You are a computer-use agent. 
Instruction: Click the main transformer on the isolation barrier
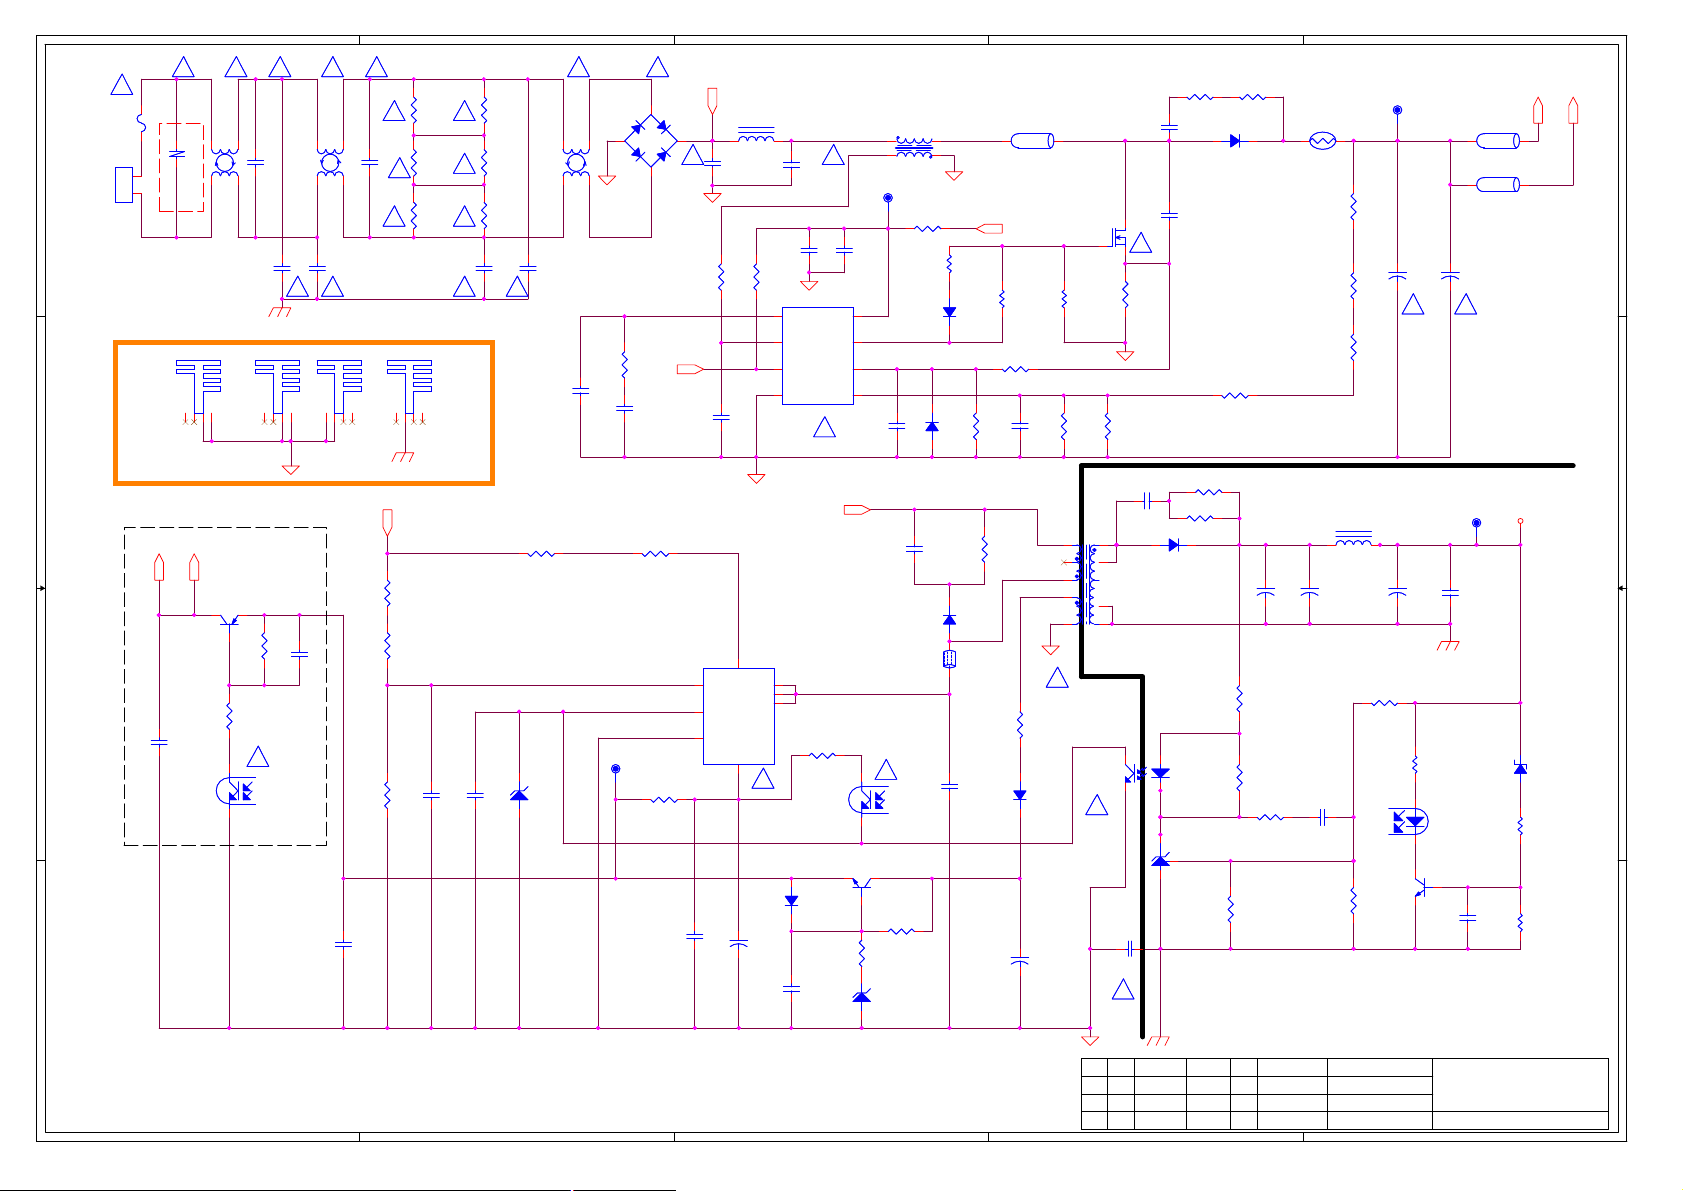(1085, 585)
